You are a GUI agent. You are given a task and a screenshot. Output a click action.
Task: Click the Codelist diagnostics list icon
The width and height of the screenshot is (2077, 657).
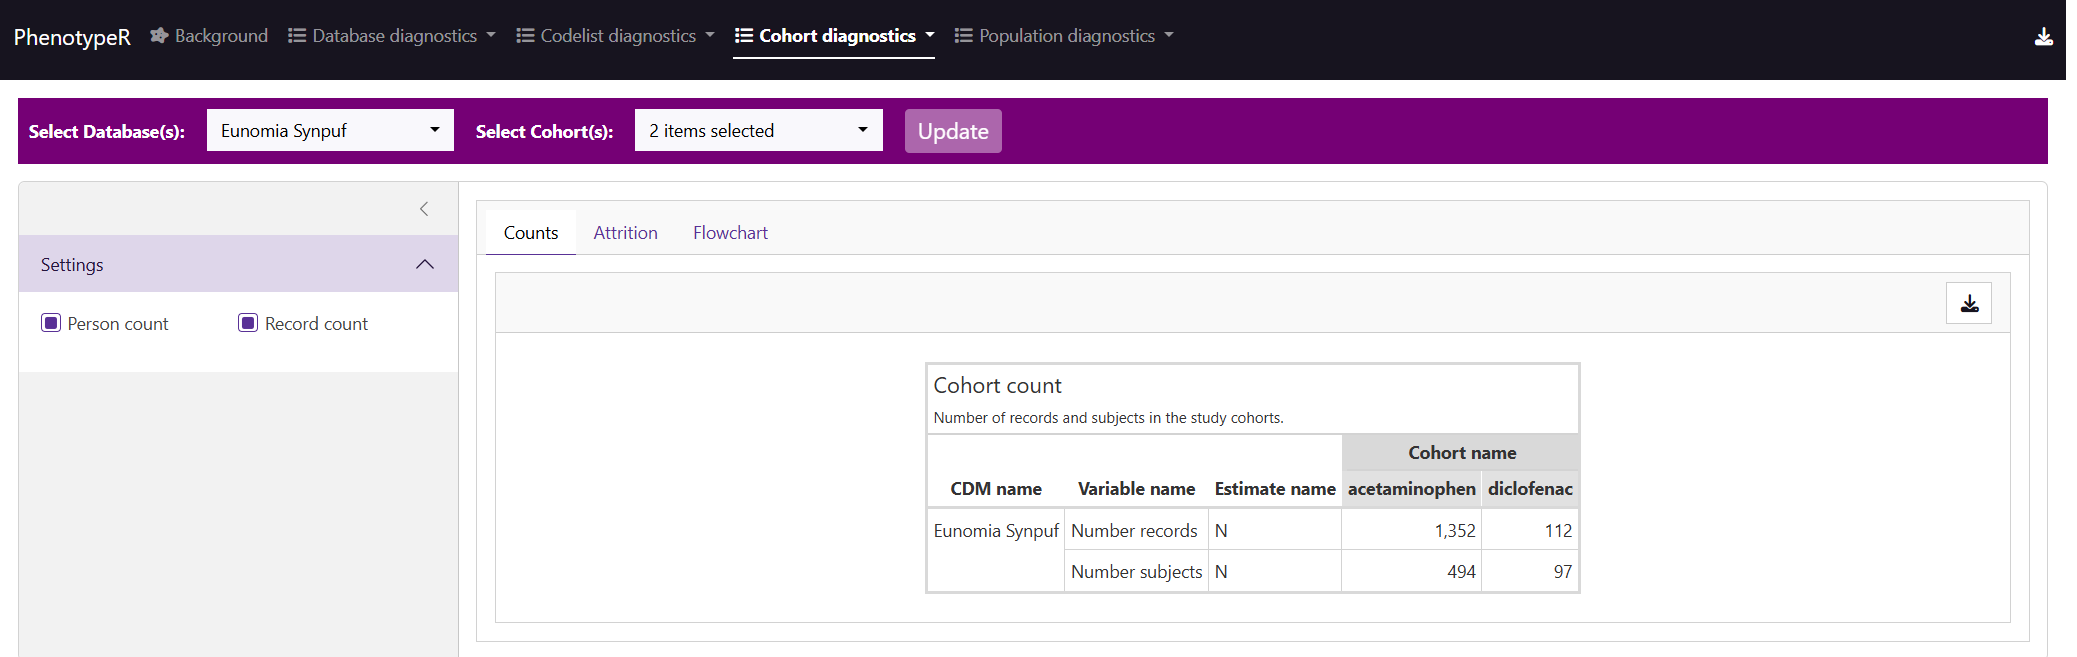point(525,36)
